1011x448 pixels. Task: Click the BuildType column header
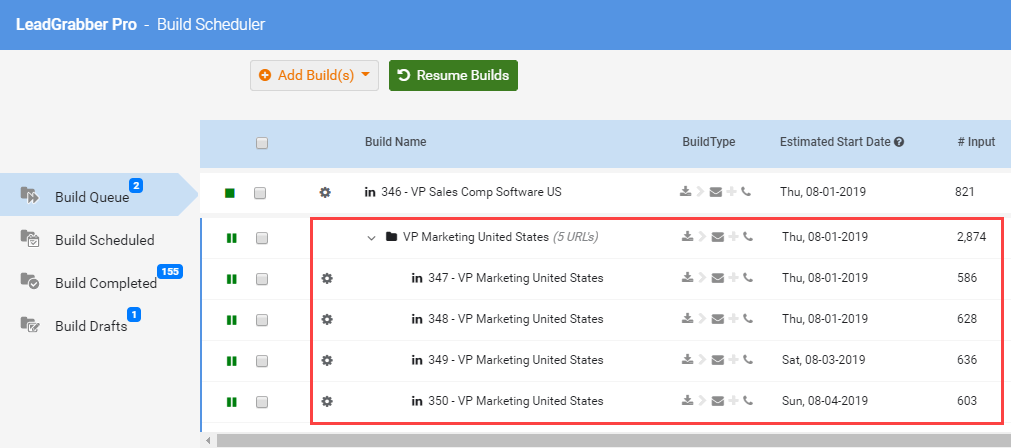[x=709, y=142]
